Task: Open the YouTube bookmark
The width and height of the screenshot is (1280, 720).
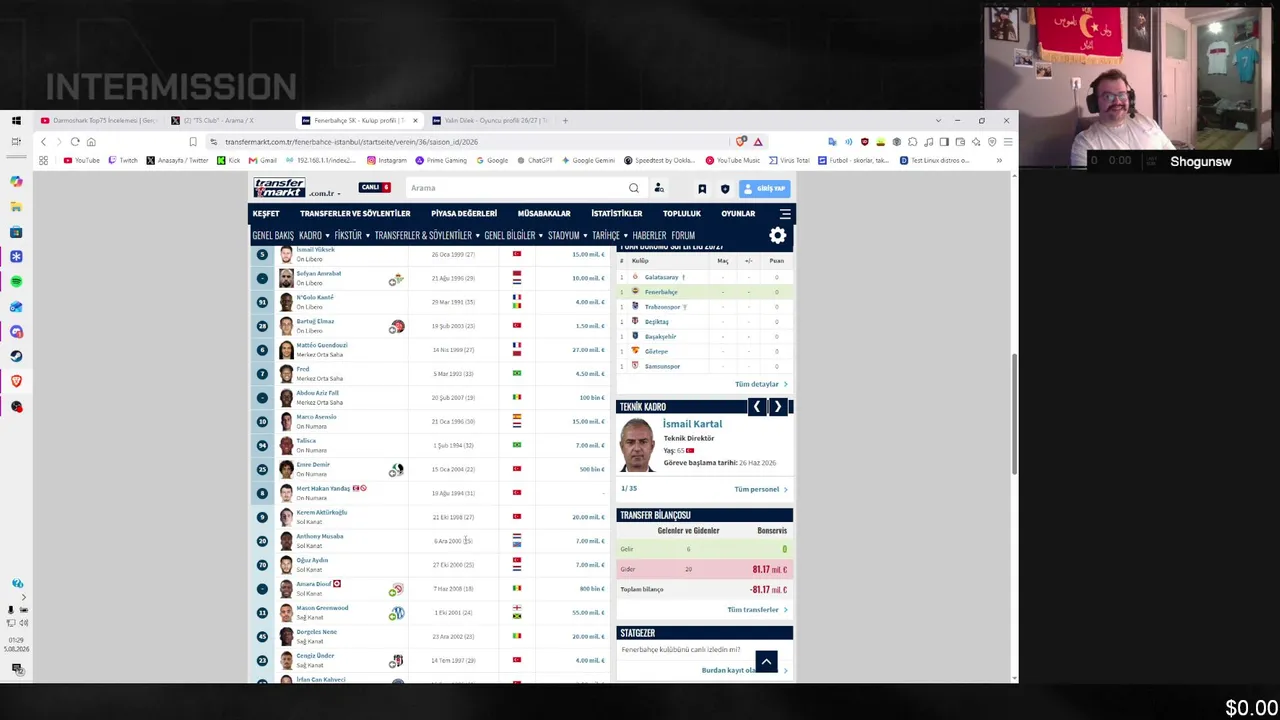Action: 81,160
